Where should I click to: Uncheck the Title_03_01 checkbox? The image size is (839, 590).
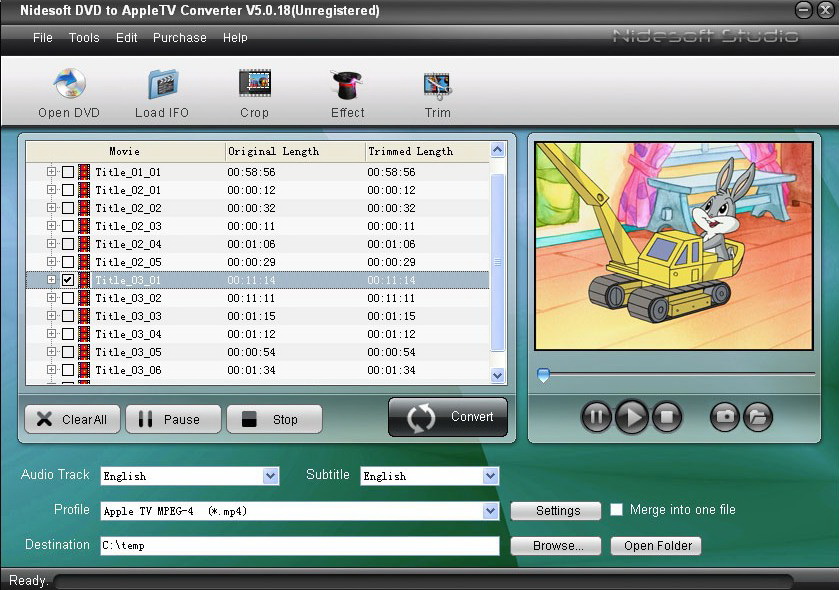click(68, 280)
